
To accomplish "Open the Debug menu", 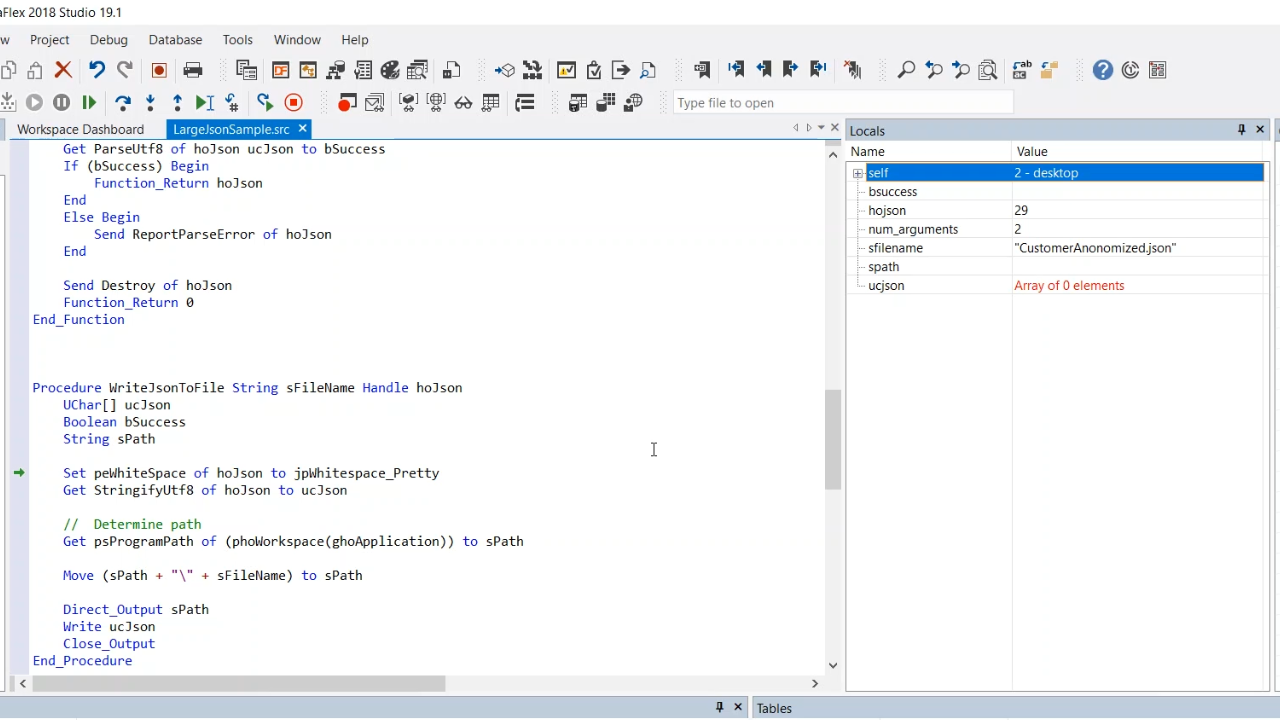I will pos(108,40).
